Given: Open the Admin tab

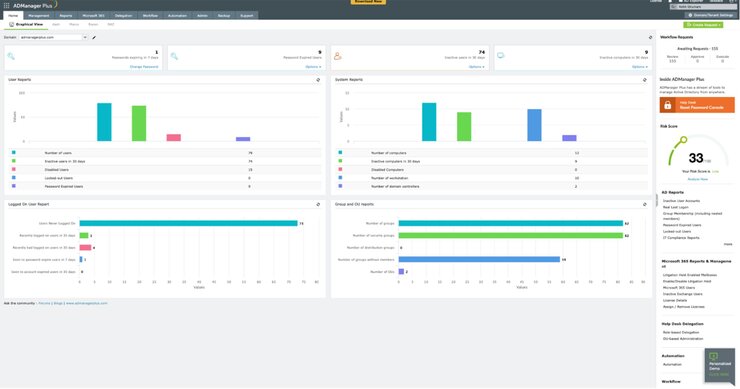Looking at the screenshot, I should point(202,16).
